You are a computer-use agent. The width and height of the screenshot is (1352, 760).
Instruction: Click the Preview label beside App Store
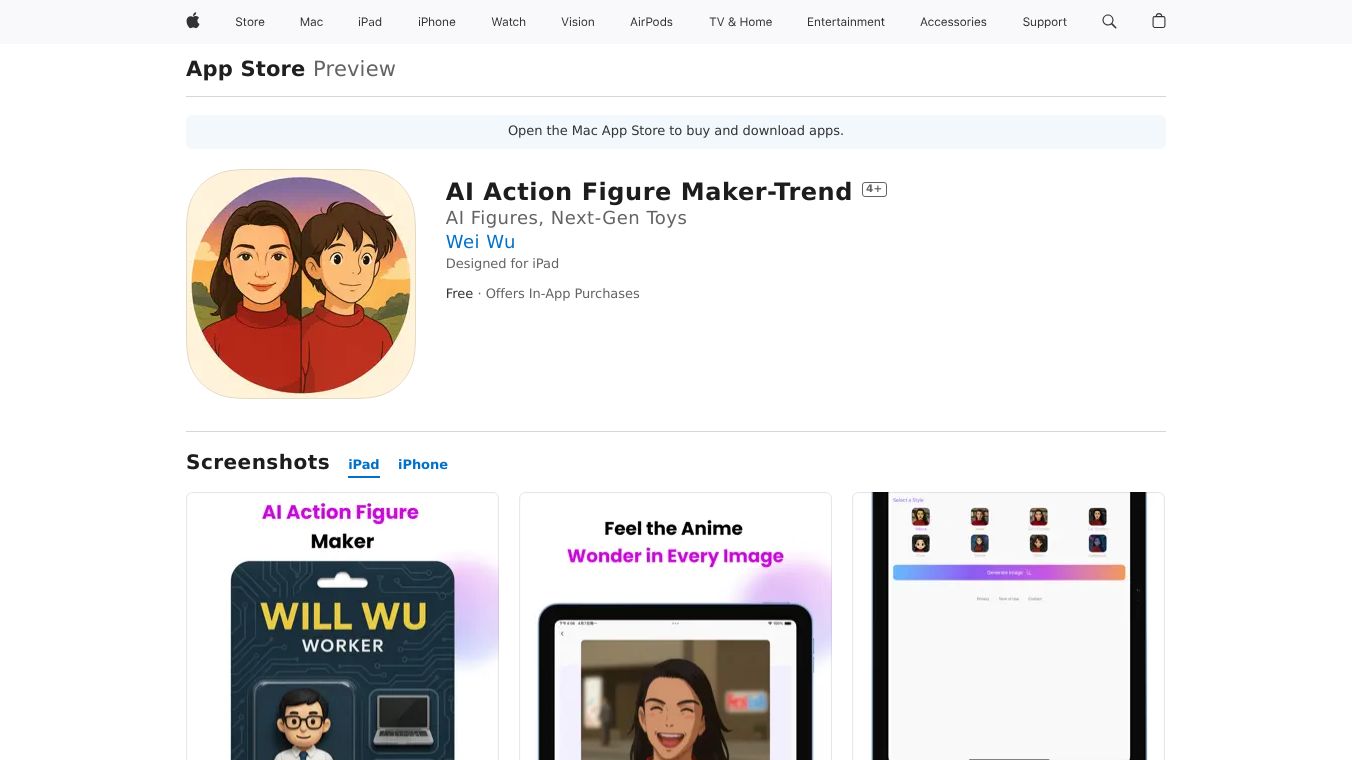354,69
